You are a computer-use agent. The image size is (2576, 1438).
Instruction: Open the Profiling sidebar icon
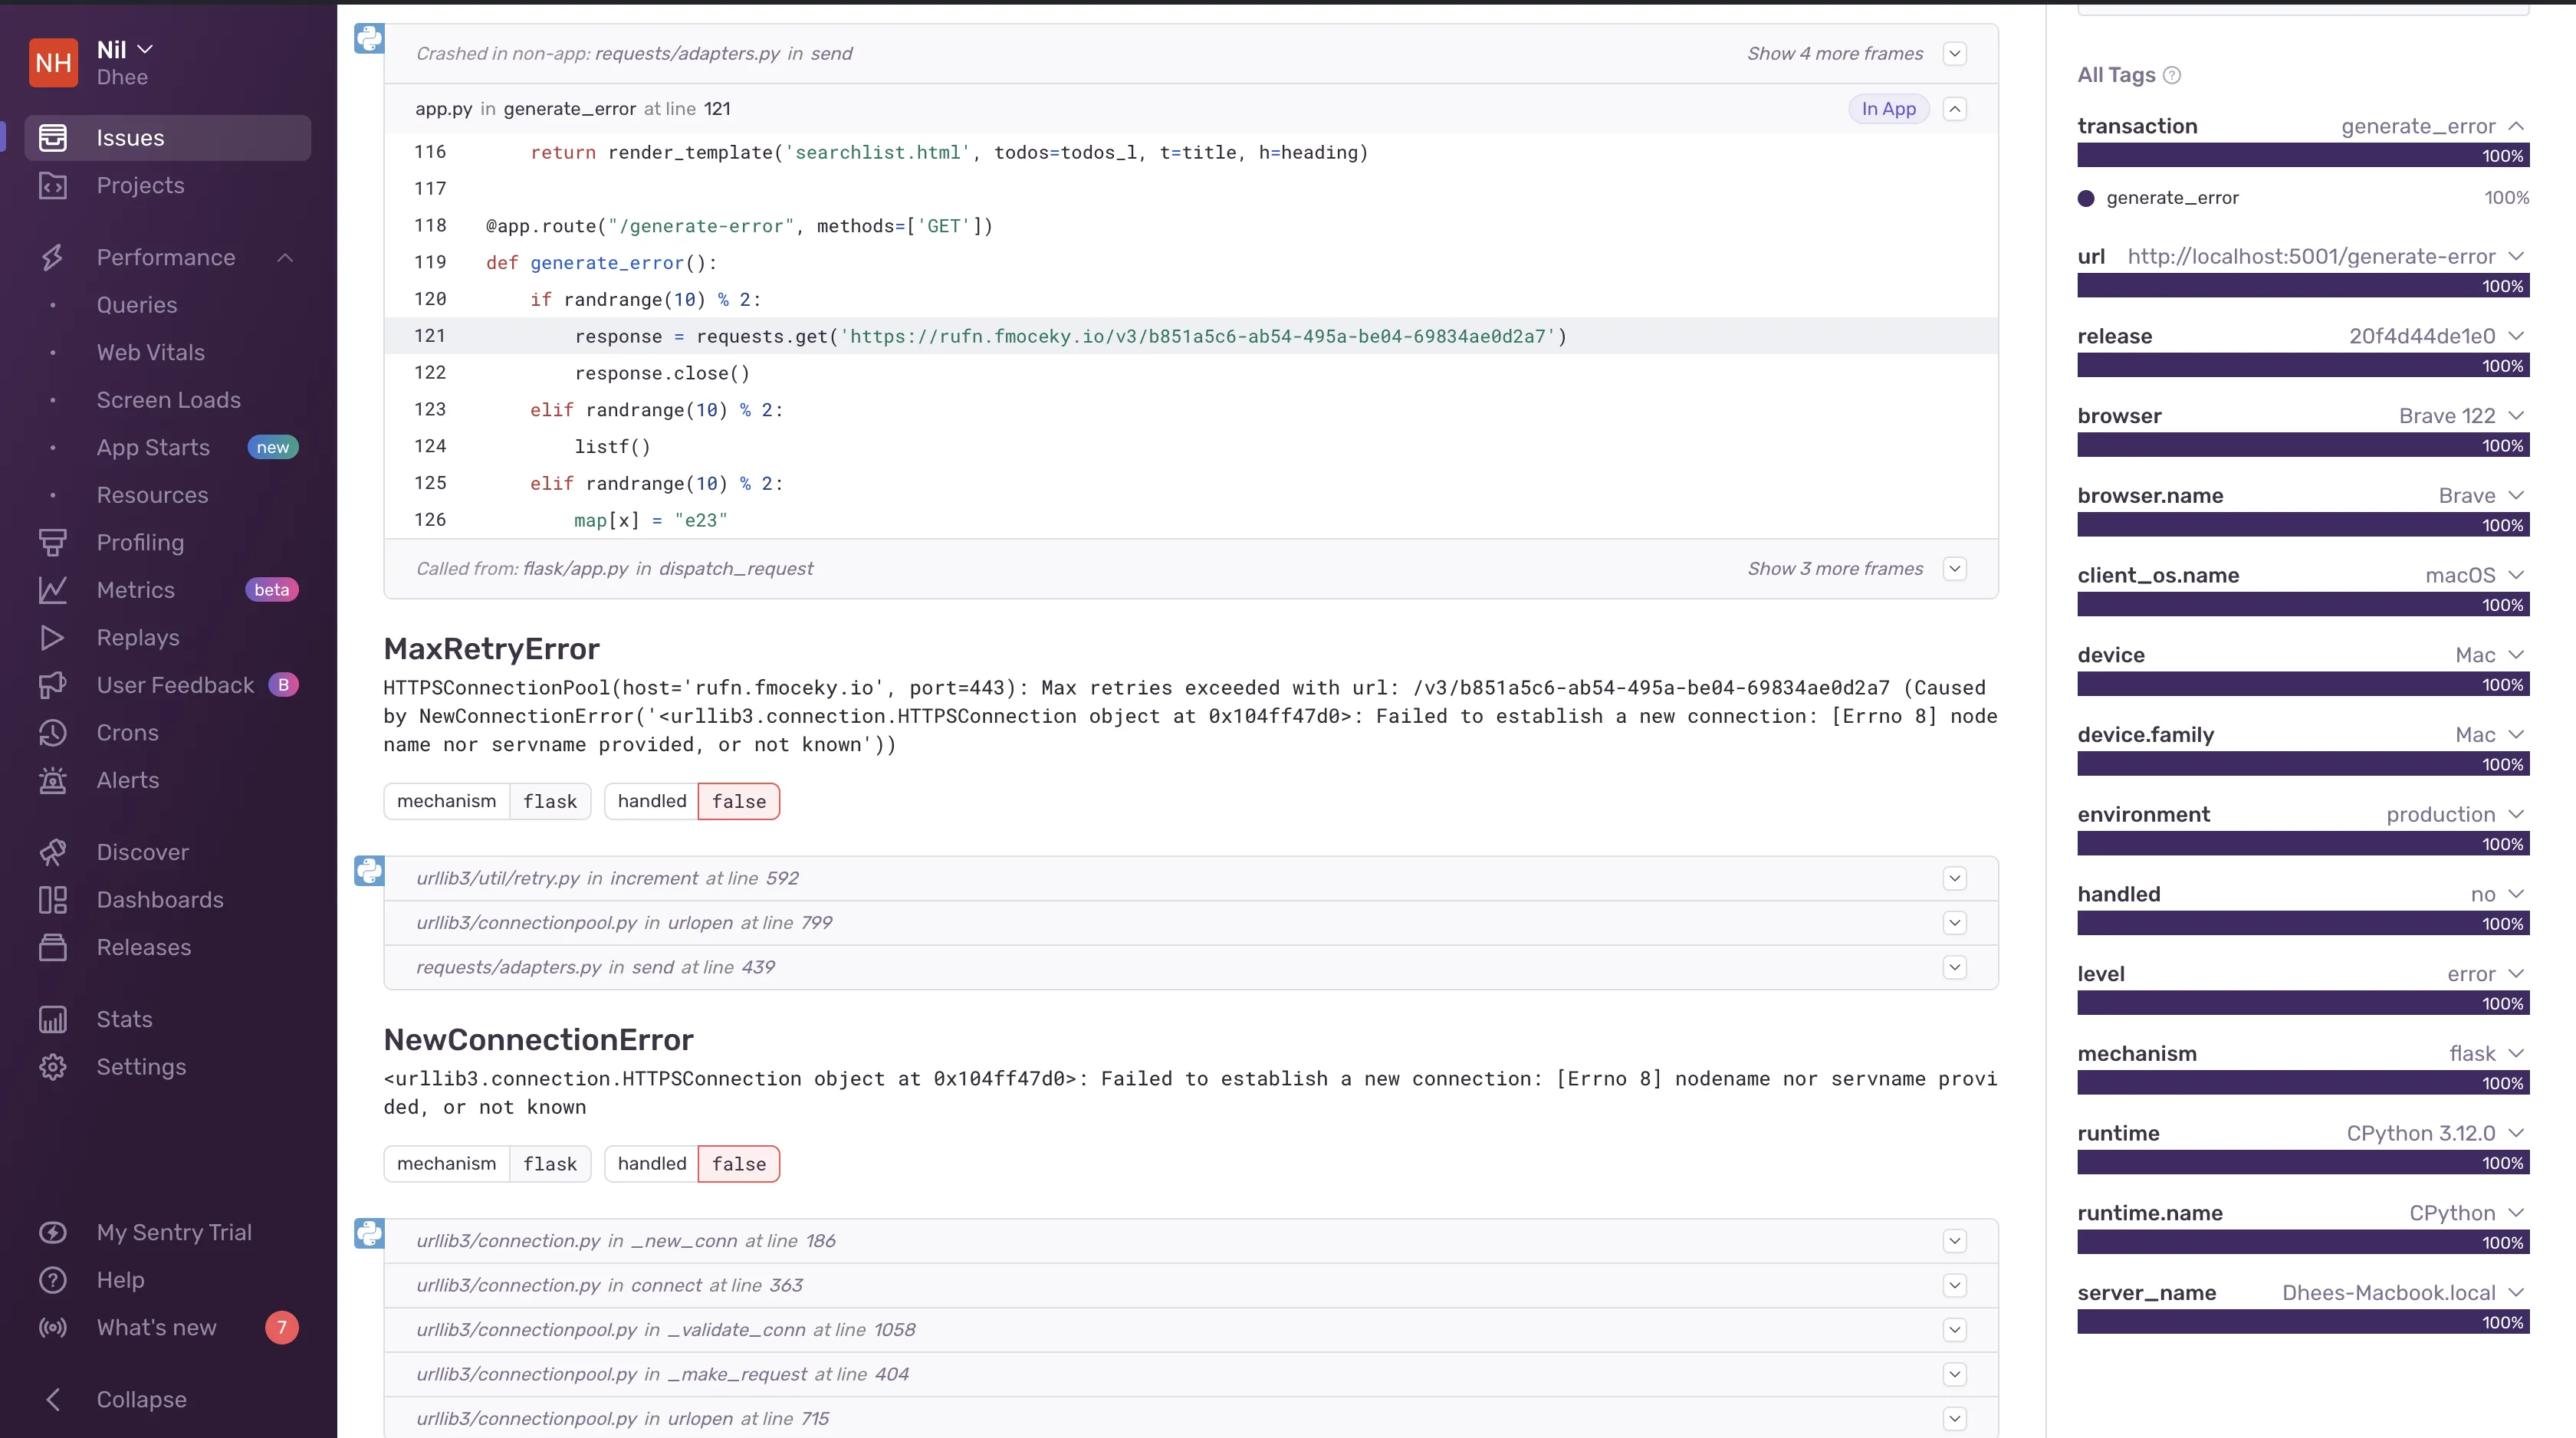(51, 541)
